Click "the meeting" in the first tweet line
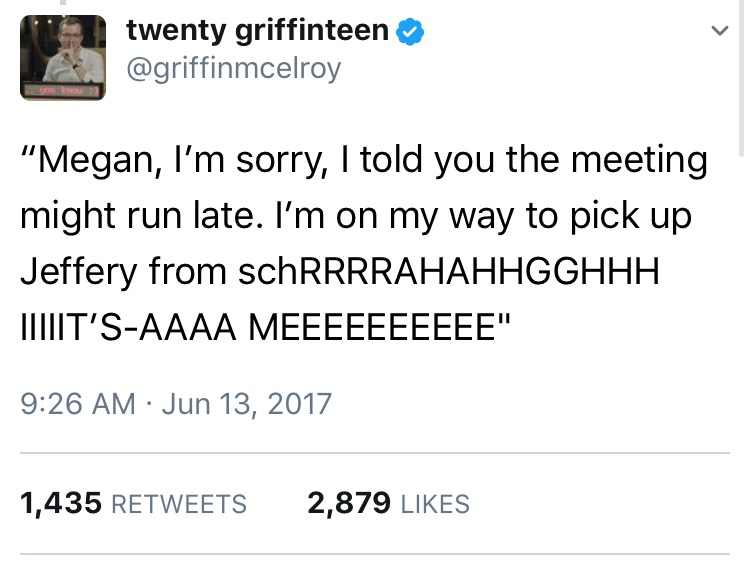The image size is (750, 573). click(611, 162)
